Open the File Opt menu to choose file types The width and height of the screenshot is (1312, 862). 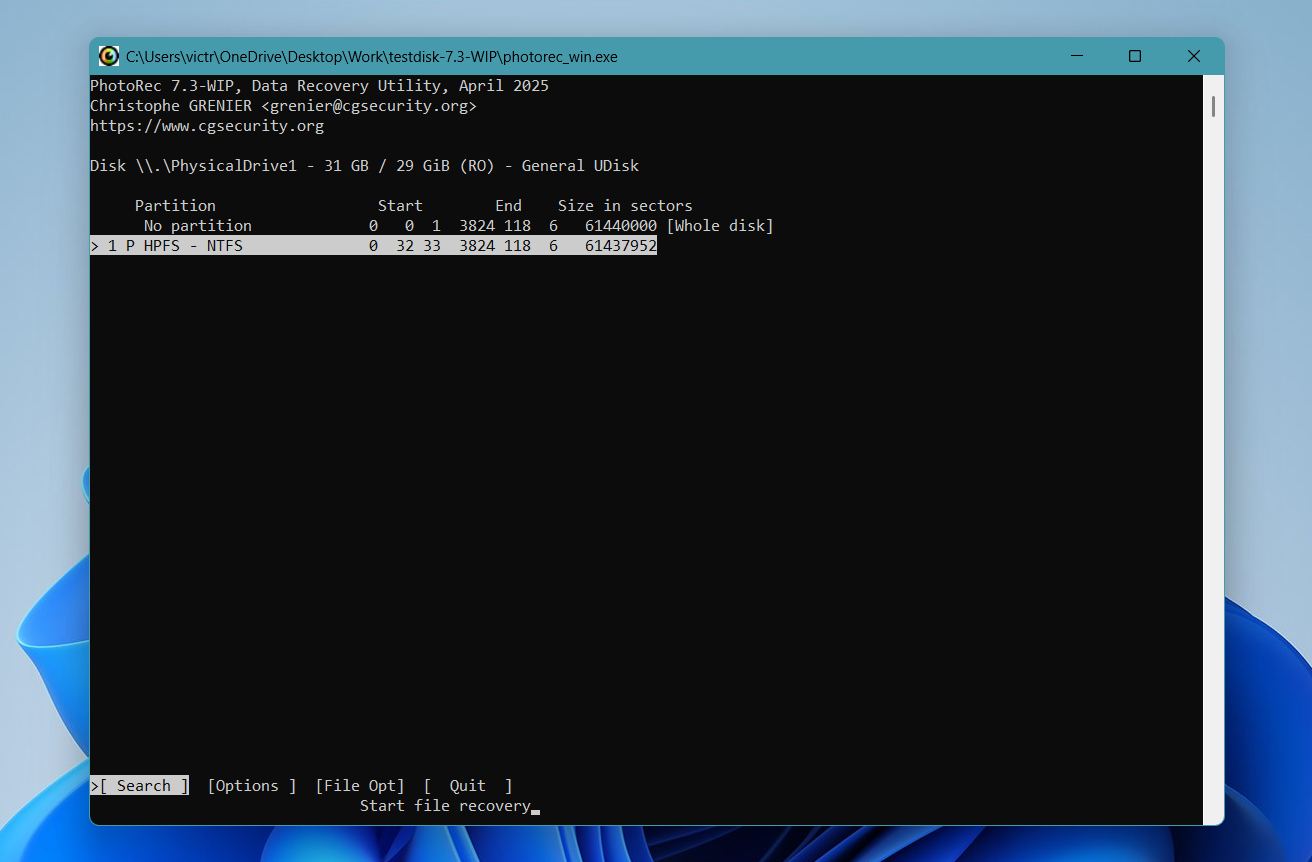point(359,785)
